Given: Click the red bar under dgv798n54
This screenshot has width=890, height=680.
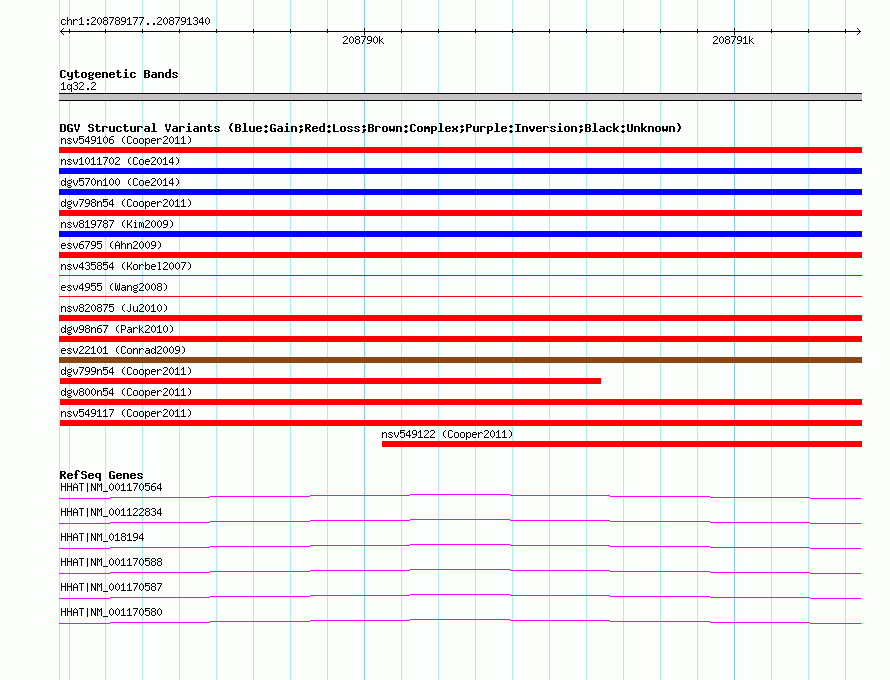Looking at the screenshot, I should [460, 213].
